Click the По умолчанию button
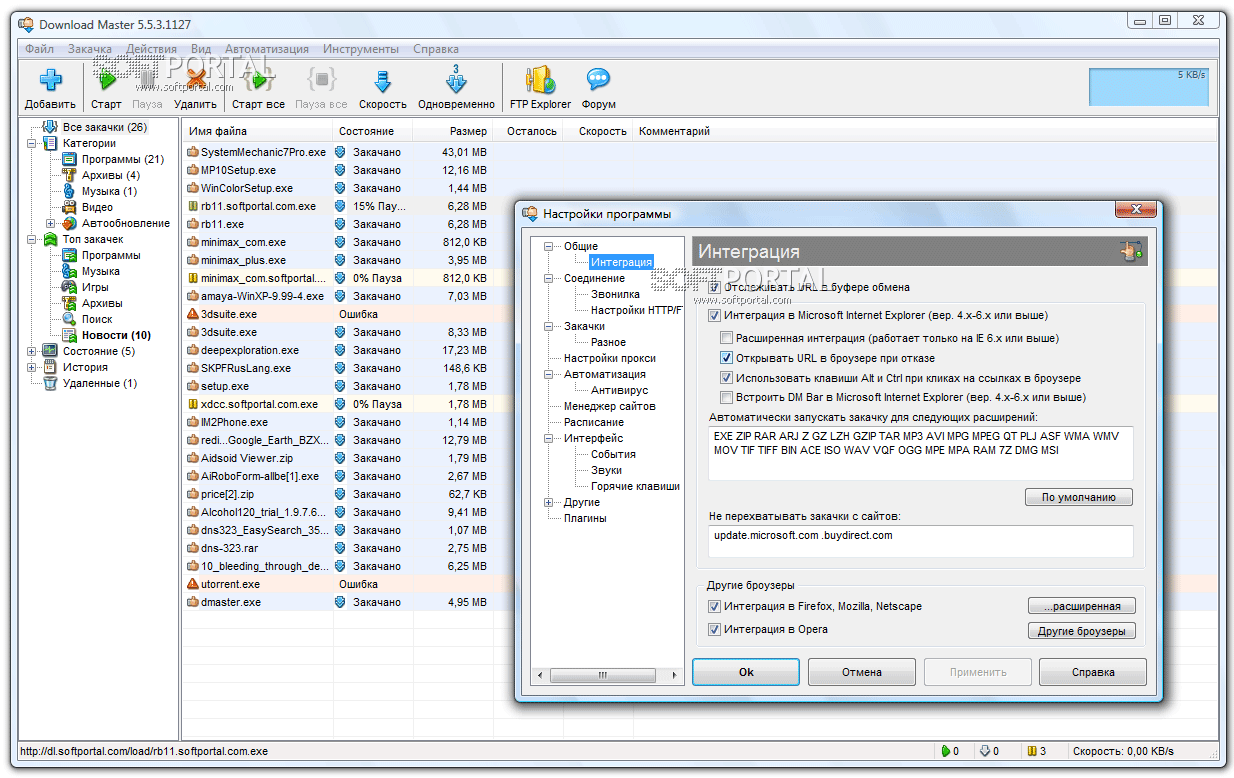1234x778 pixels. 1078,497
